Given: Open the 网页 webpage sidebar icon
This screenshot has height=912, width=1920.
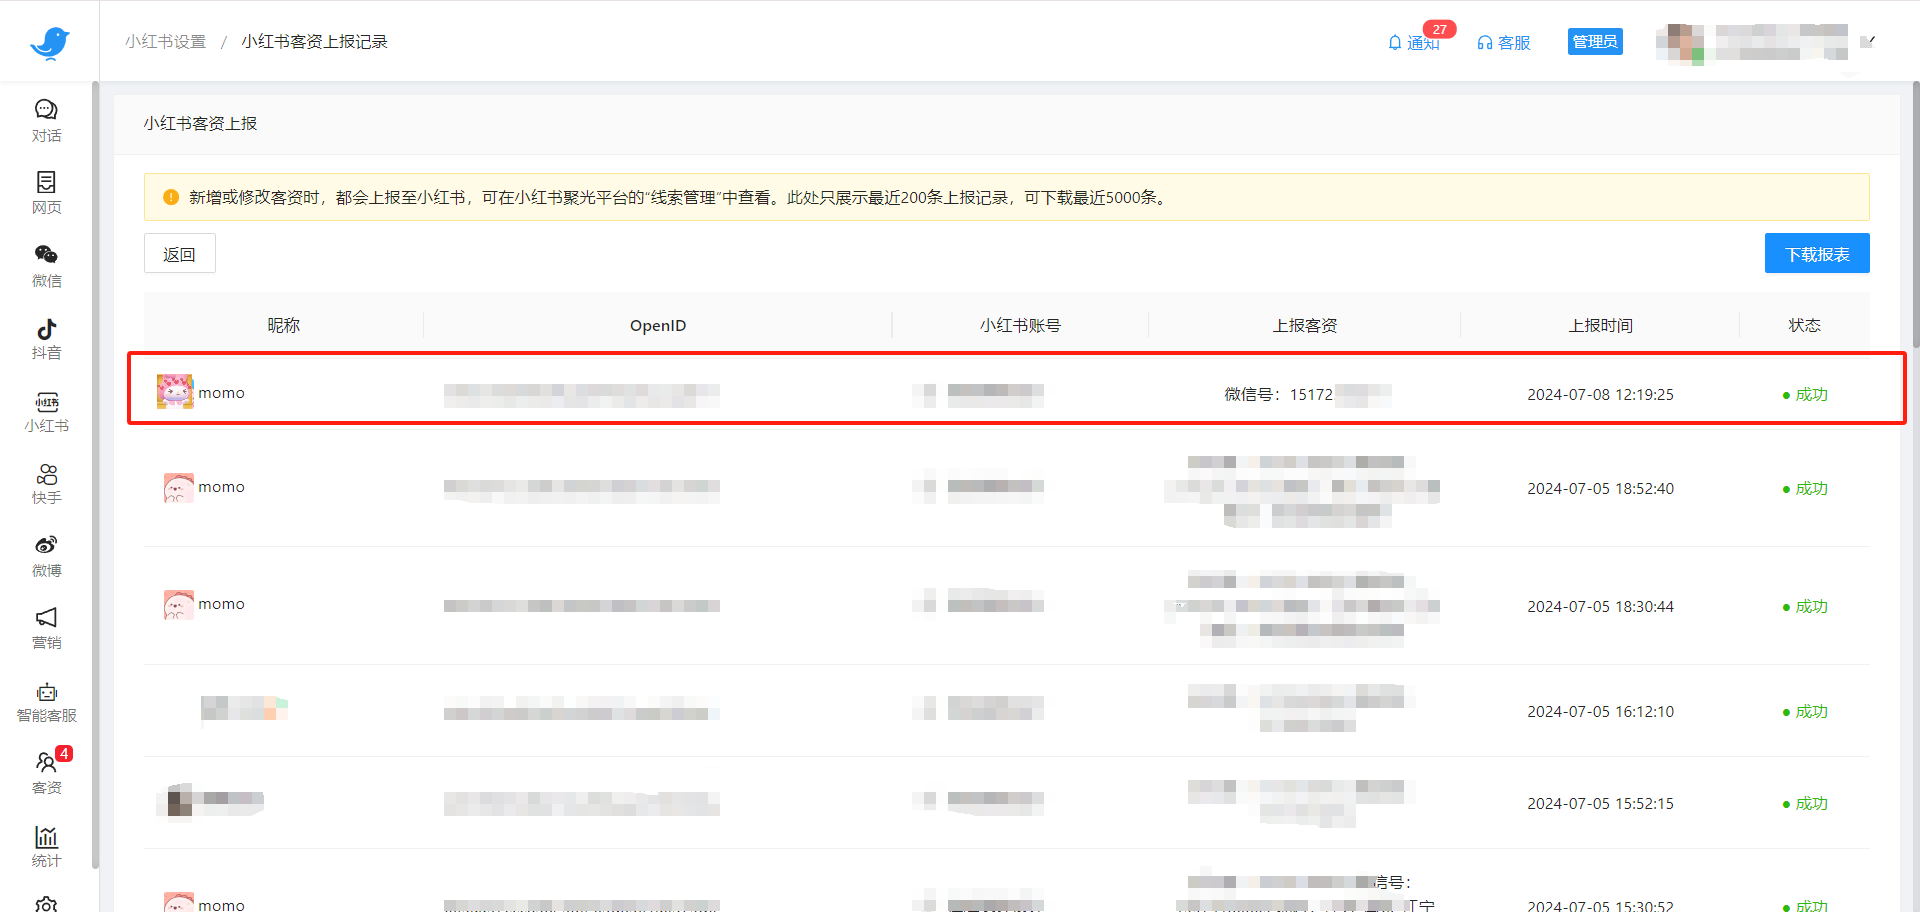Looking at the screenshot, I should click(46, 192).
